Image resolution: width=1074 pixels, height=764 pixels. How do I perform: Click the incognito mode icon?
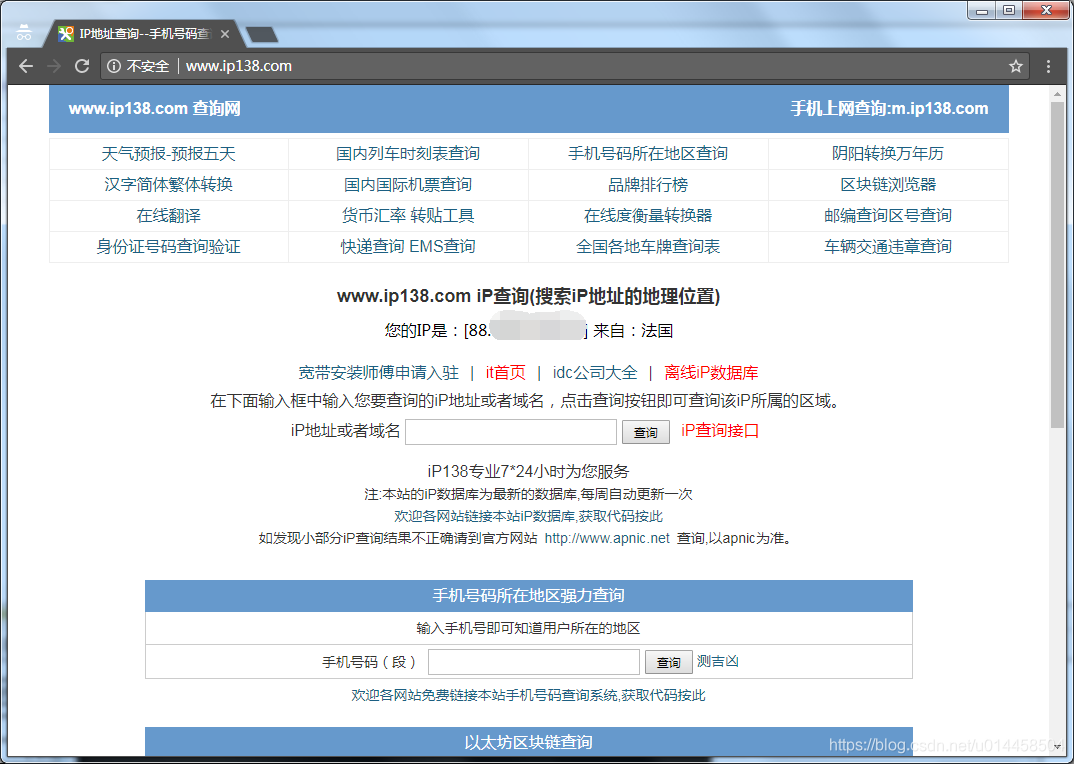24,32
